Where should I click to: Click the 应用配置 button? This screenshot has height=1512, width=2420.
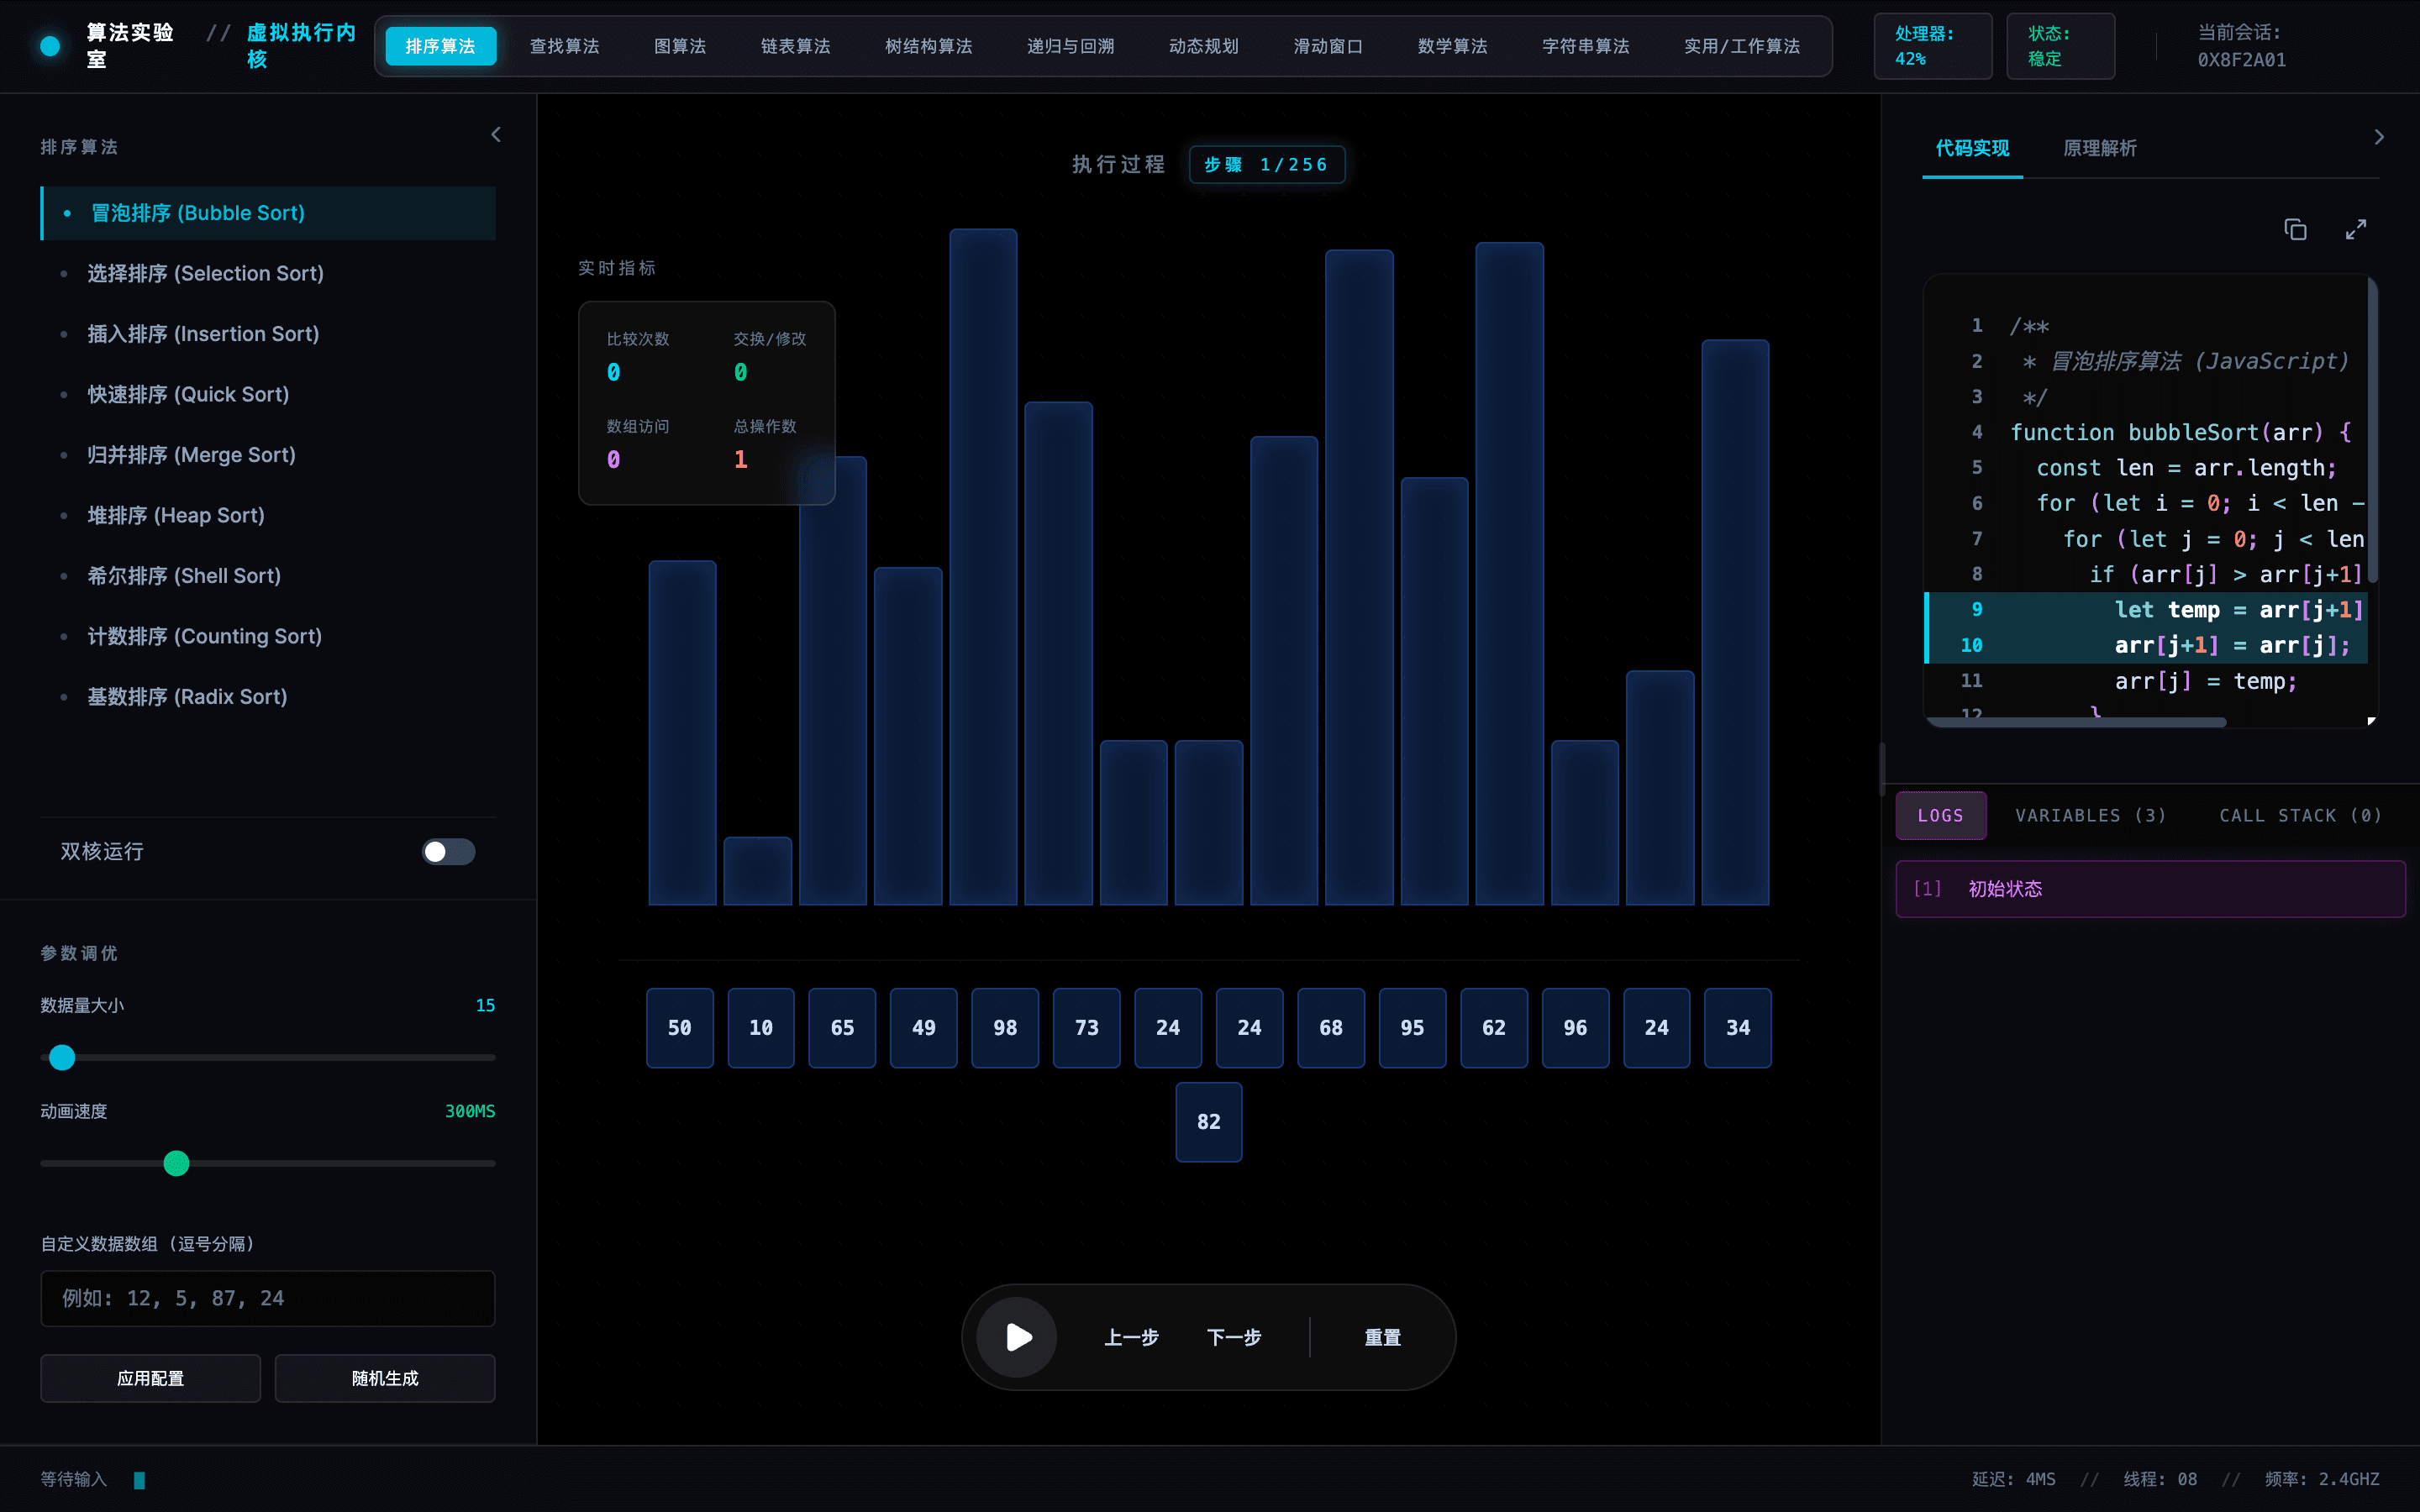150,1378
